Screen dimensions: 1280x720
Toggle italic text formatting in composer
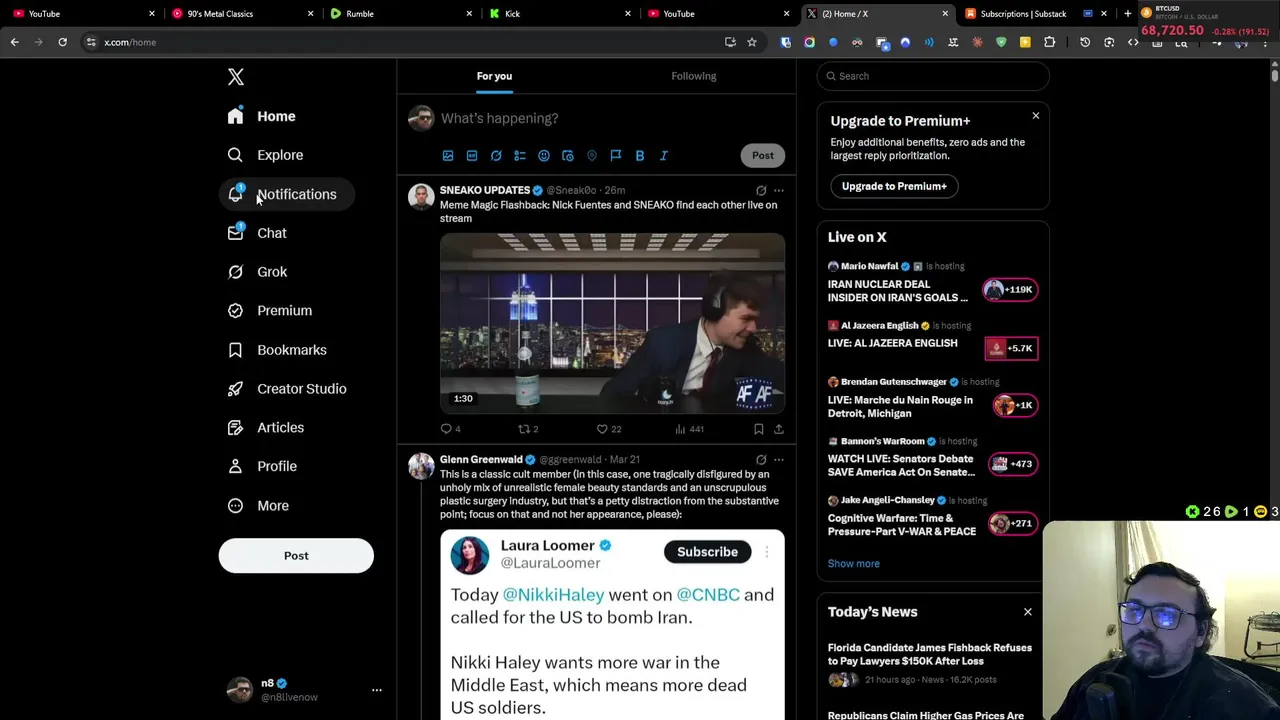click(x=664, y=156)
